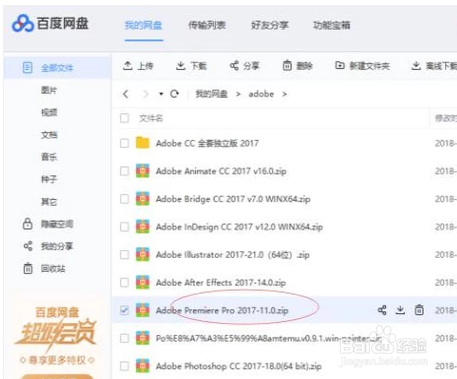The height and width of the screenshot is (379, 457).
Task: Expand the chevron after adobe breadcrumb
Action: pyautogui.click(x=284, y=94)
